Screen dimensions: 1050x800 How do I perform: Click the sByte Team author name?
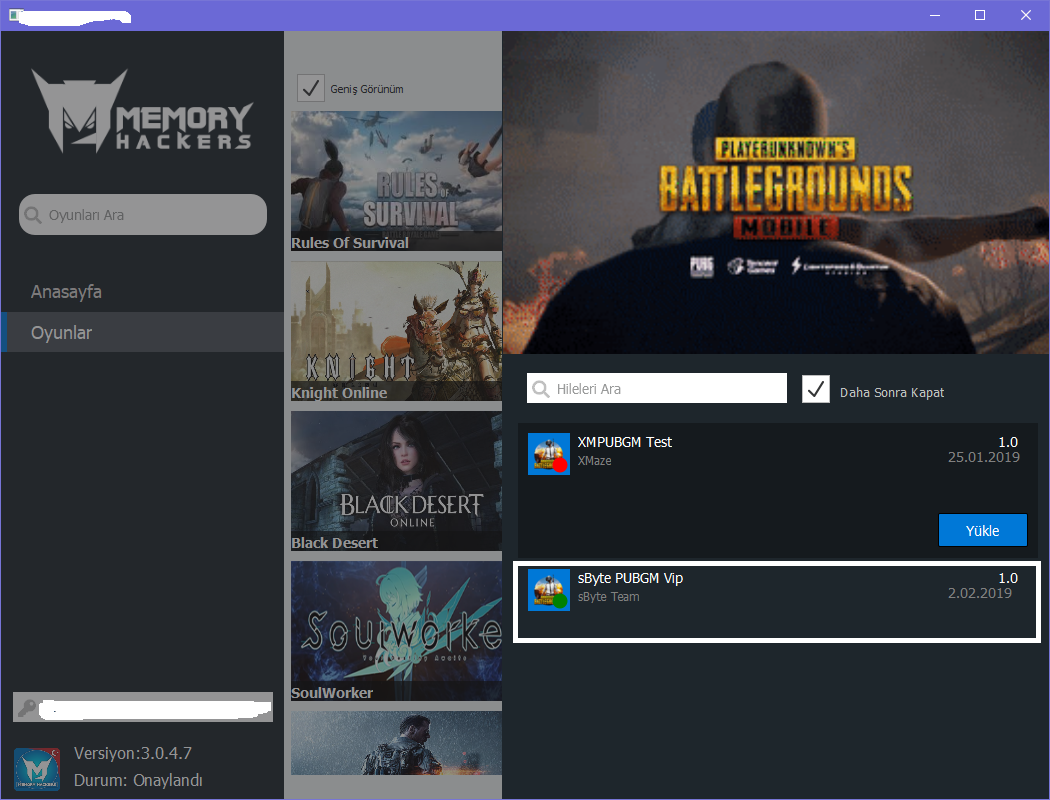(x=609, y=596)
